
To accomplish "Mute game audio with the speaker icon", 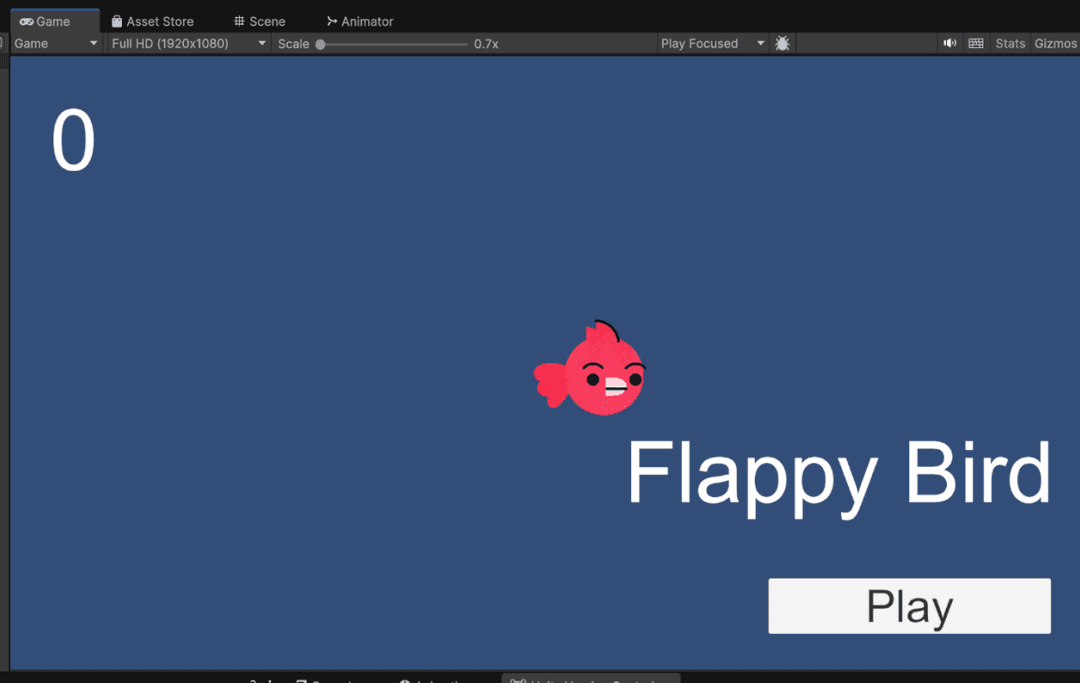I will pos(949,43).
